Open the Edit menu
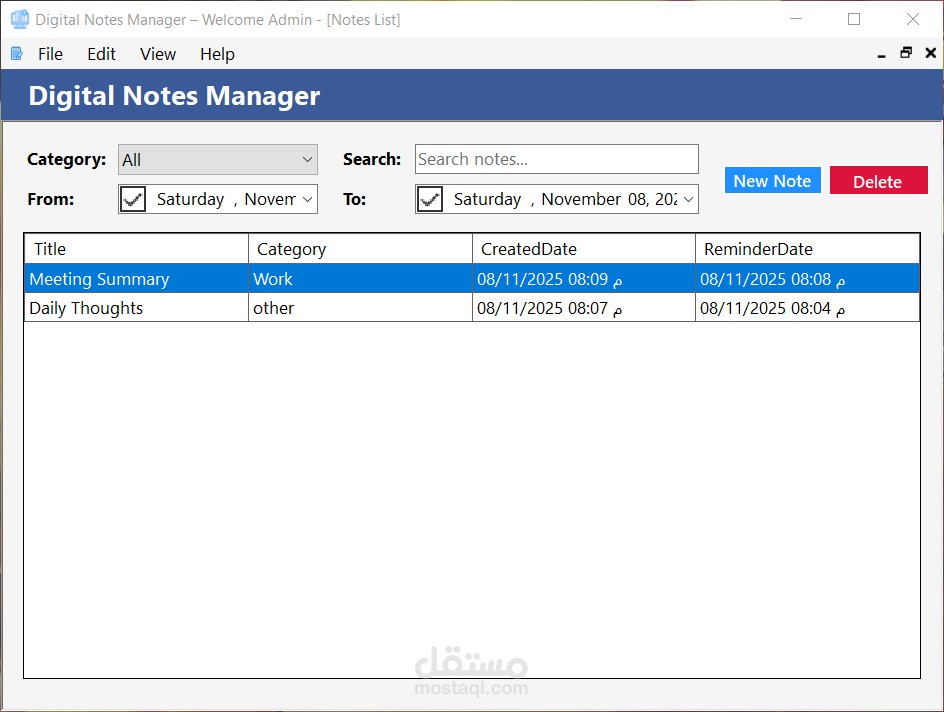The height and width of the screenshot is (712, 944). click(x=101, y=54)
